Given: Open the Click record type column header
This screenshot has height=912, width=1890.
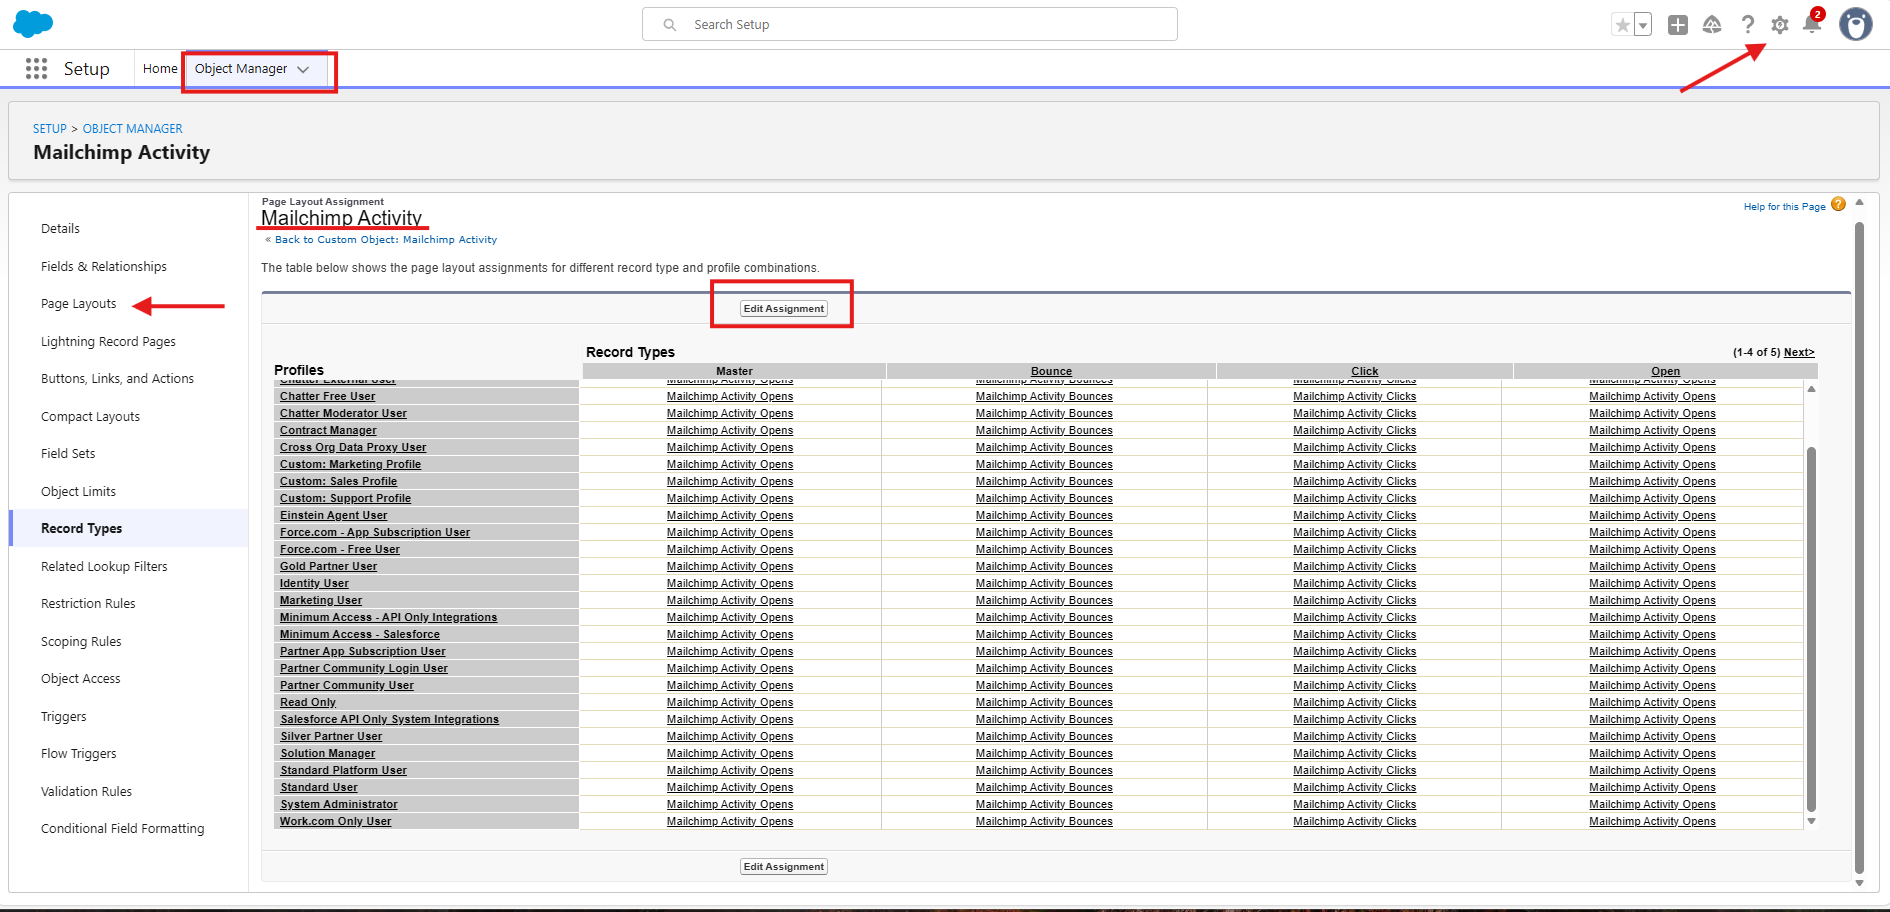Looking at the screenshot, I should (x=1364, y=371).
